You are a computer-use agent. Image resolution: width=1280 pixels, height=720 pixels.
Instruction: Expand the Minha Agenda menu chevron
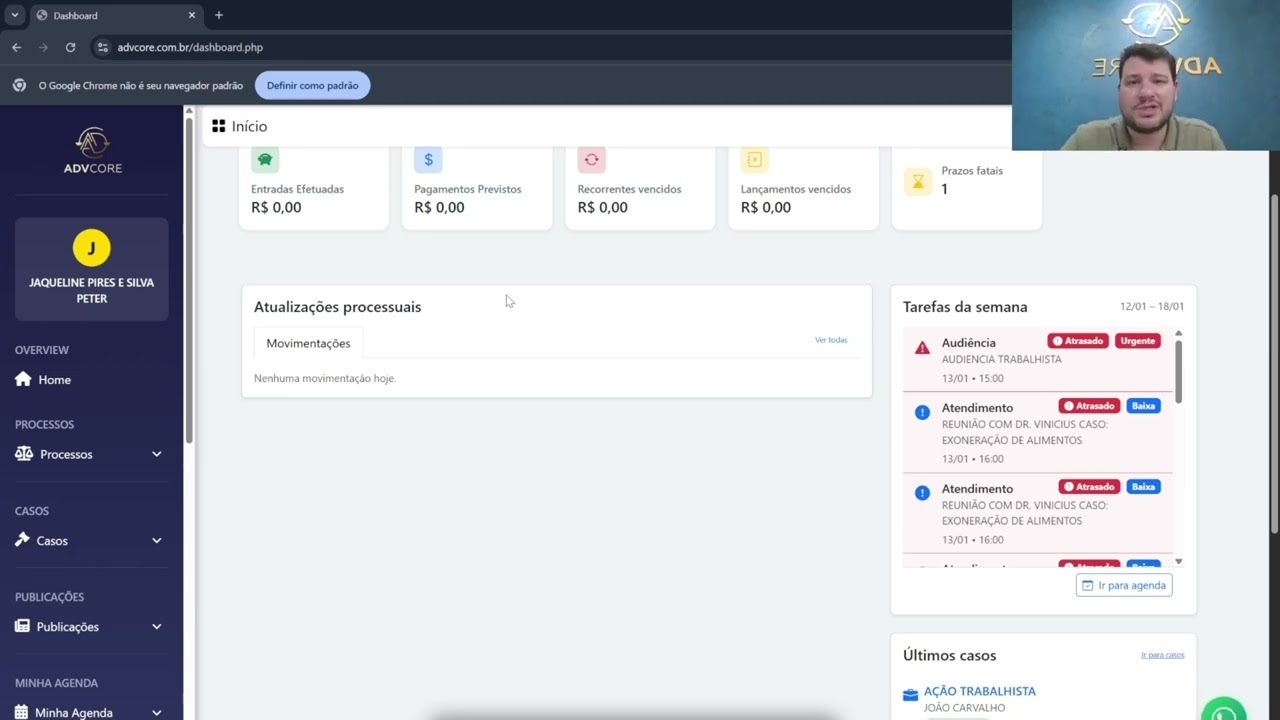pyautogui.click(x=157, y=712)
